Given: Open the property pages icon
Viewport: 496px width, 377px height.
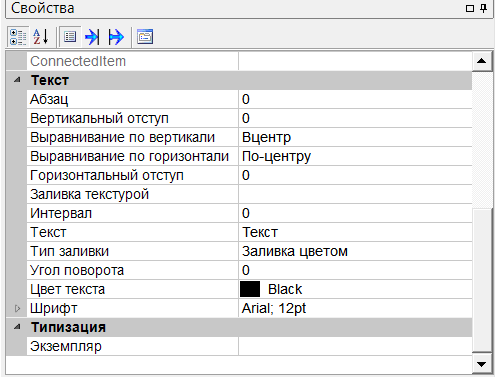Looking at the screenshot, I should (x=145, y=37).
